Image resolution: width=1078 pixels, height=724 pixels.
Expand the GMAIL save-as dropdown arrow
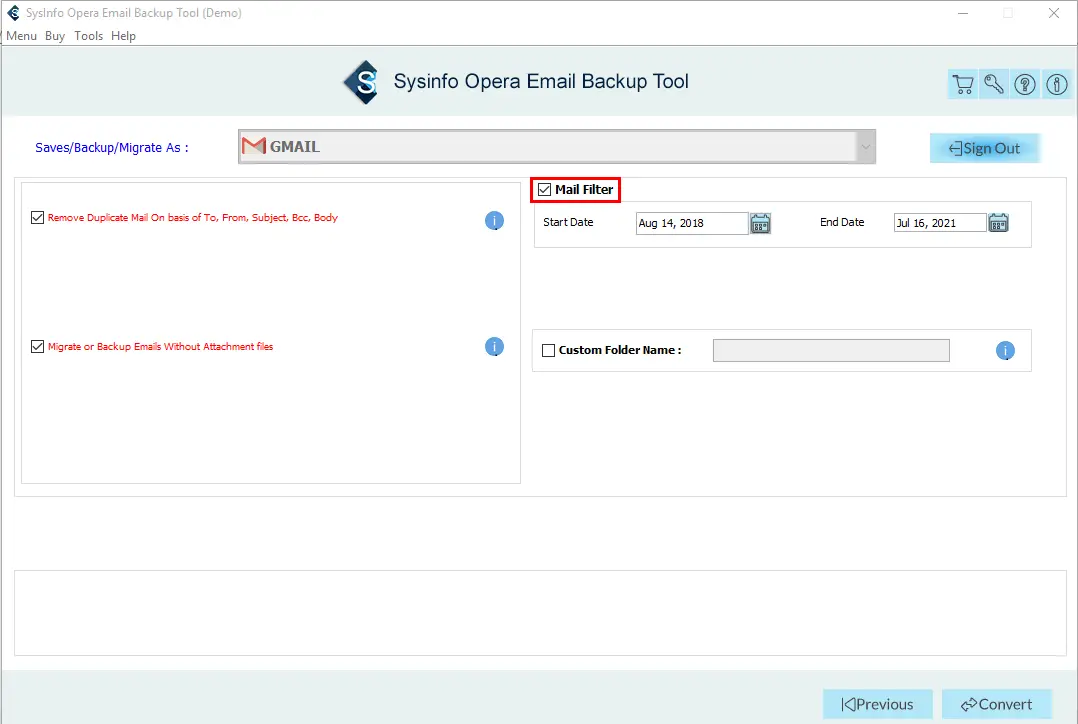click(x=866, y=146)
